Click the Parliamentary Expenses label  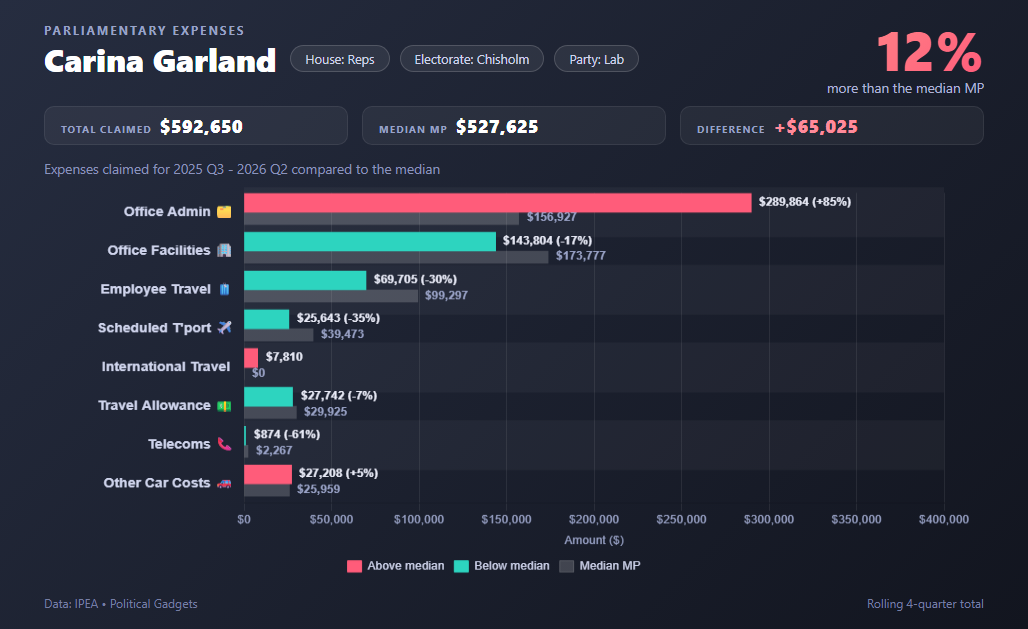pos(144,30)
